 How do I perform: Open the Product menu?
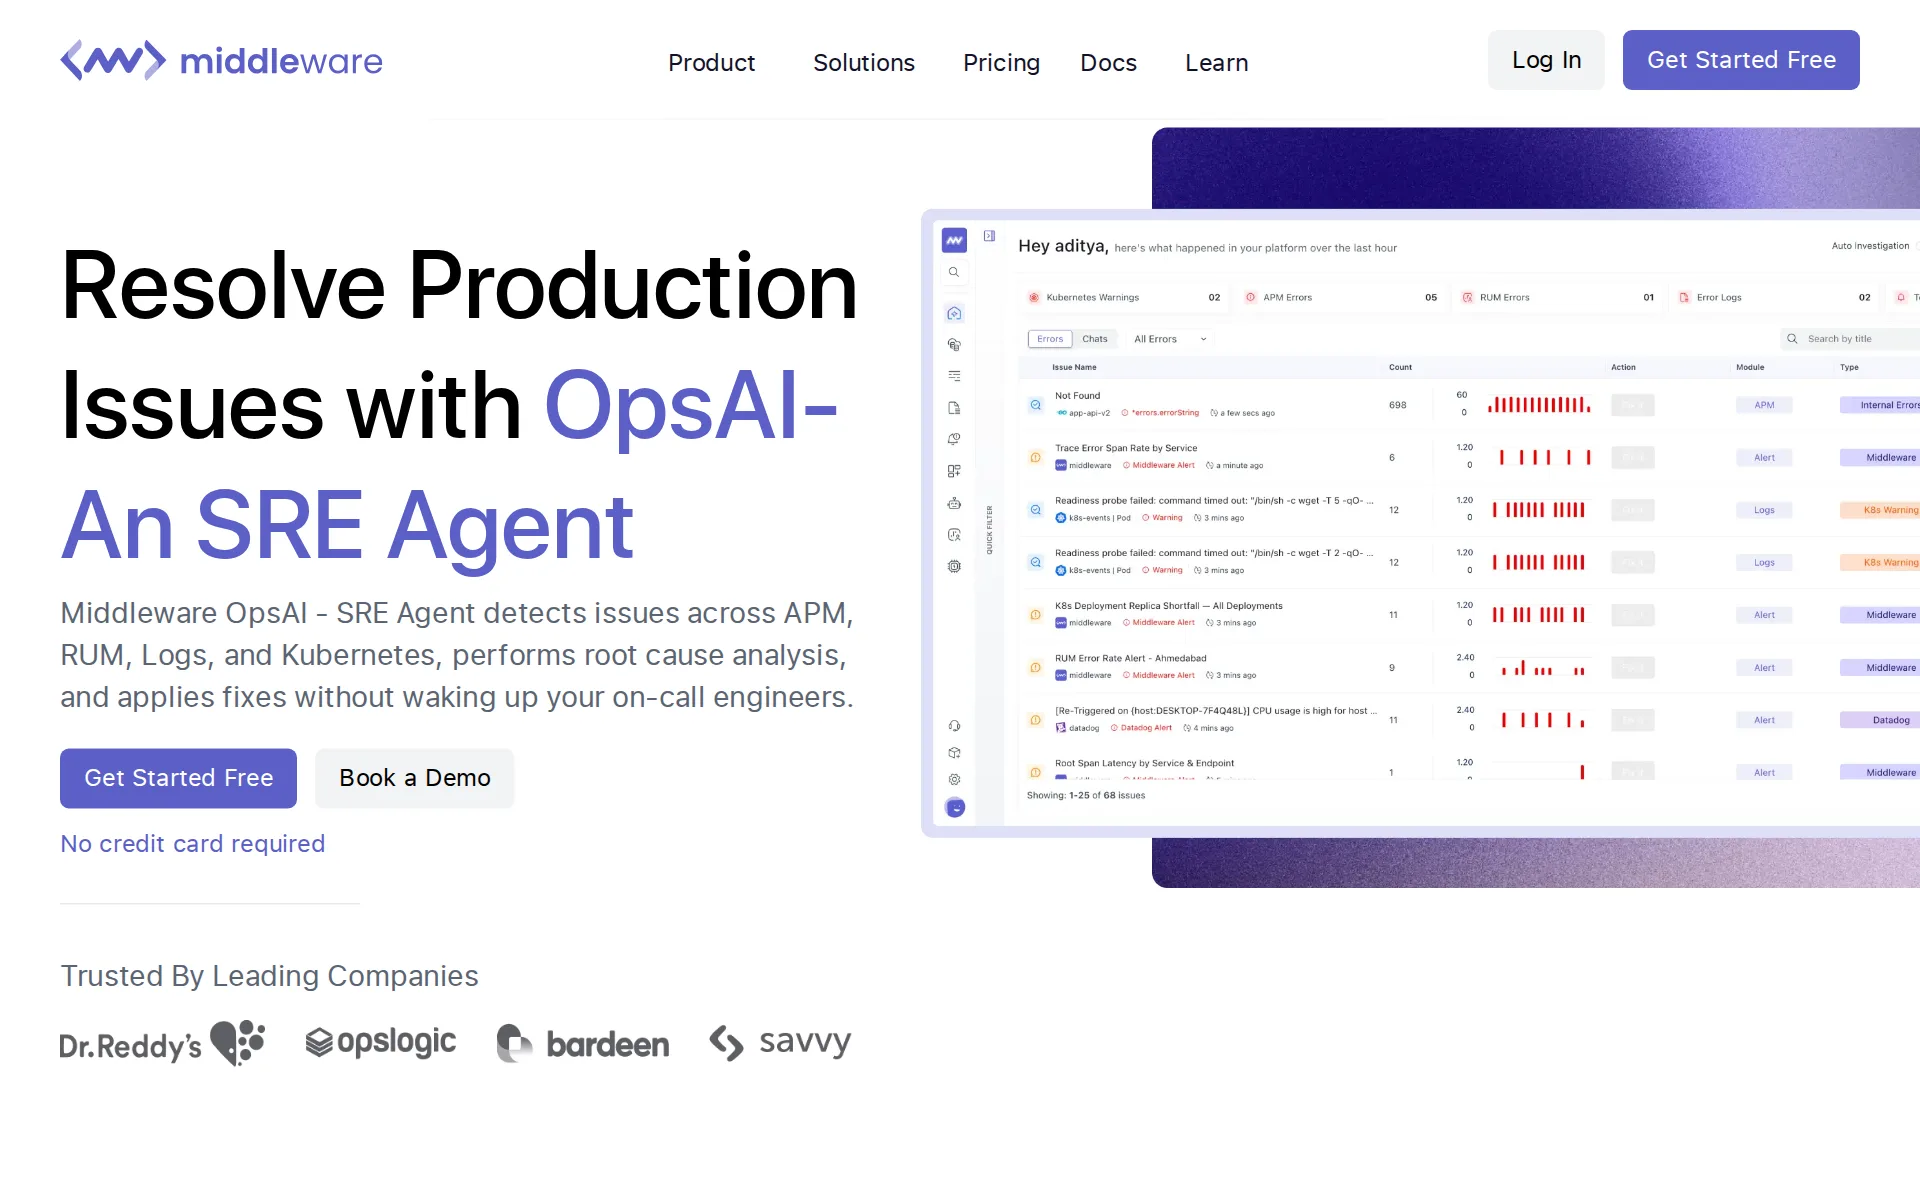[x=711, y=62]
